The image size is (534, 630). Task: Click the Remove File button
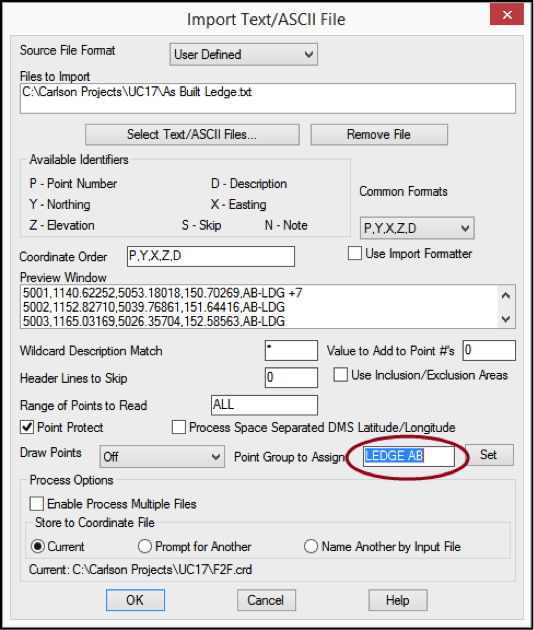(x=379, y=135)
